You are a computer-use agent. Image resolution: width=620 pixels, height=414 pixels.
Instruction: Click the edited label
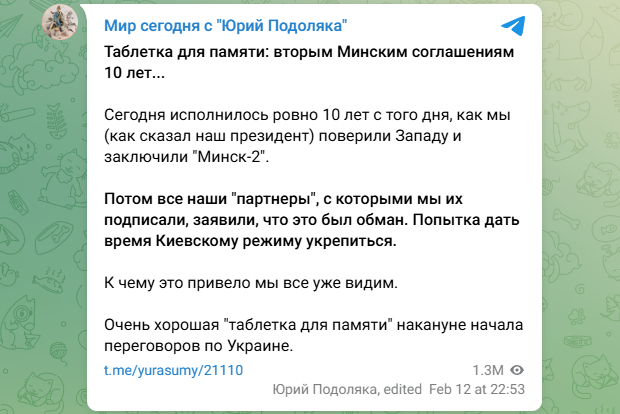coord(403,389)
